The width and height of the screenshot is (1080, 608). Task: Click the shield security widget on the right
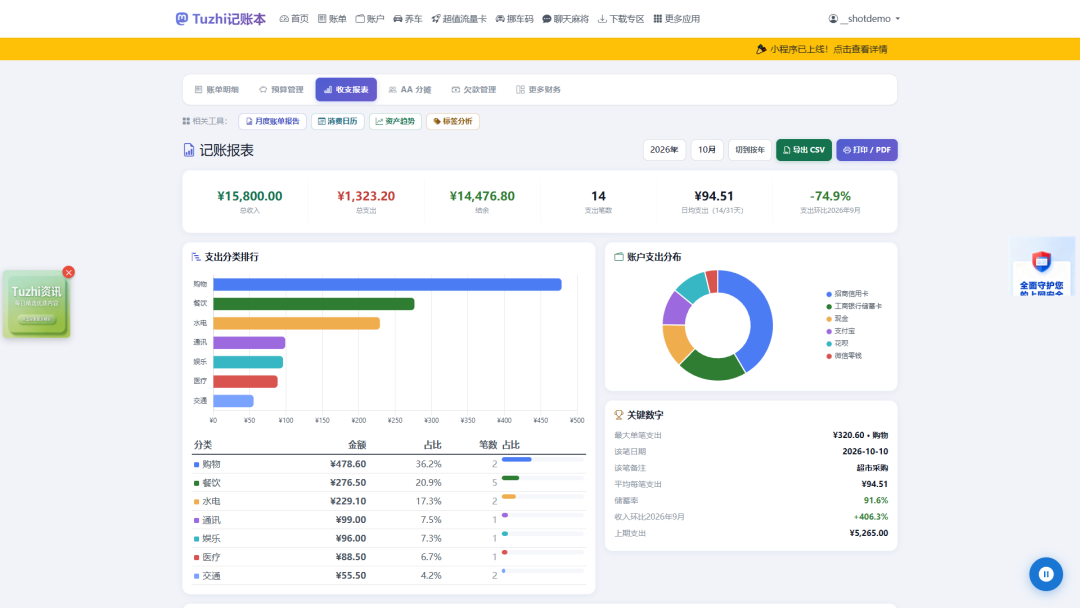[x=1042, y=267]
